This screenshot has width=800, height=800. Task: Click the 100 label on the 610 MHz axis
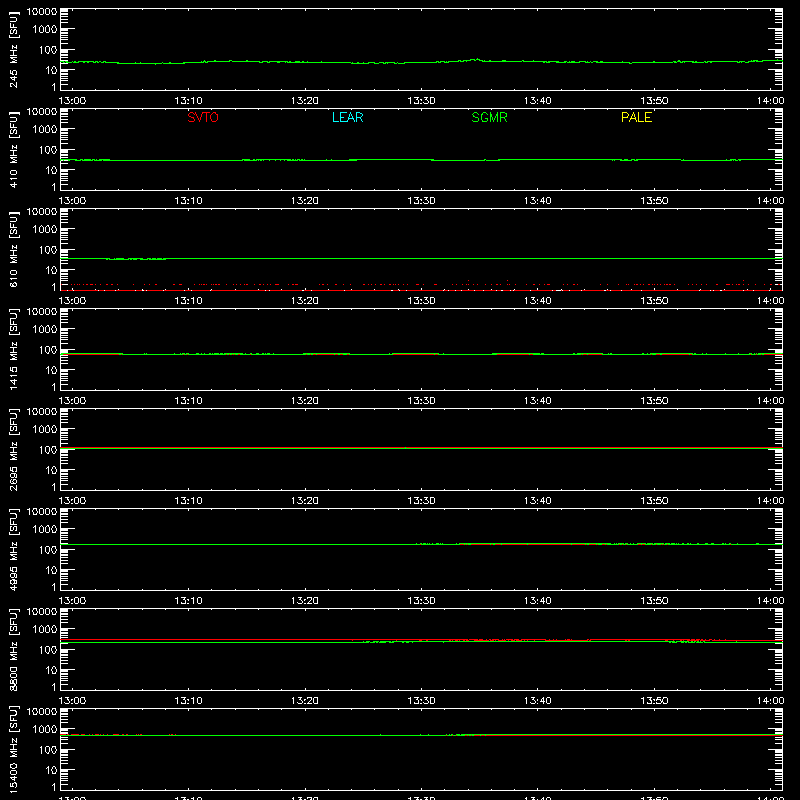(x=48, y=249)
